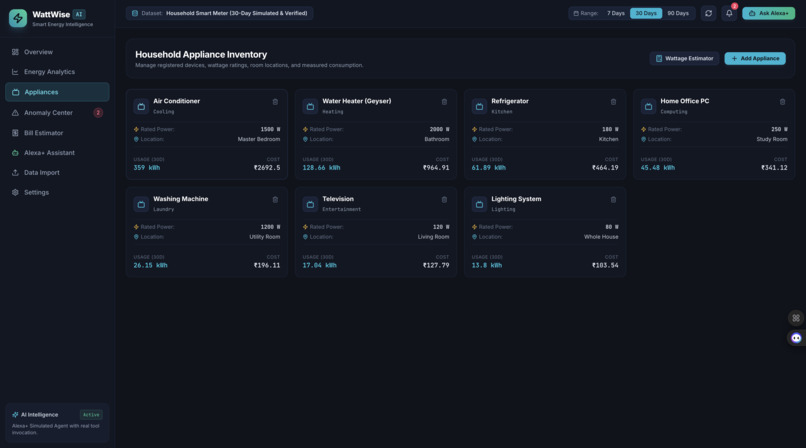Click the ₹341.12 cost value
The height and width of the screenshot is (448, 806).
coord(774,167)
